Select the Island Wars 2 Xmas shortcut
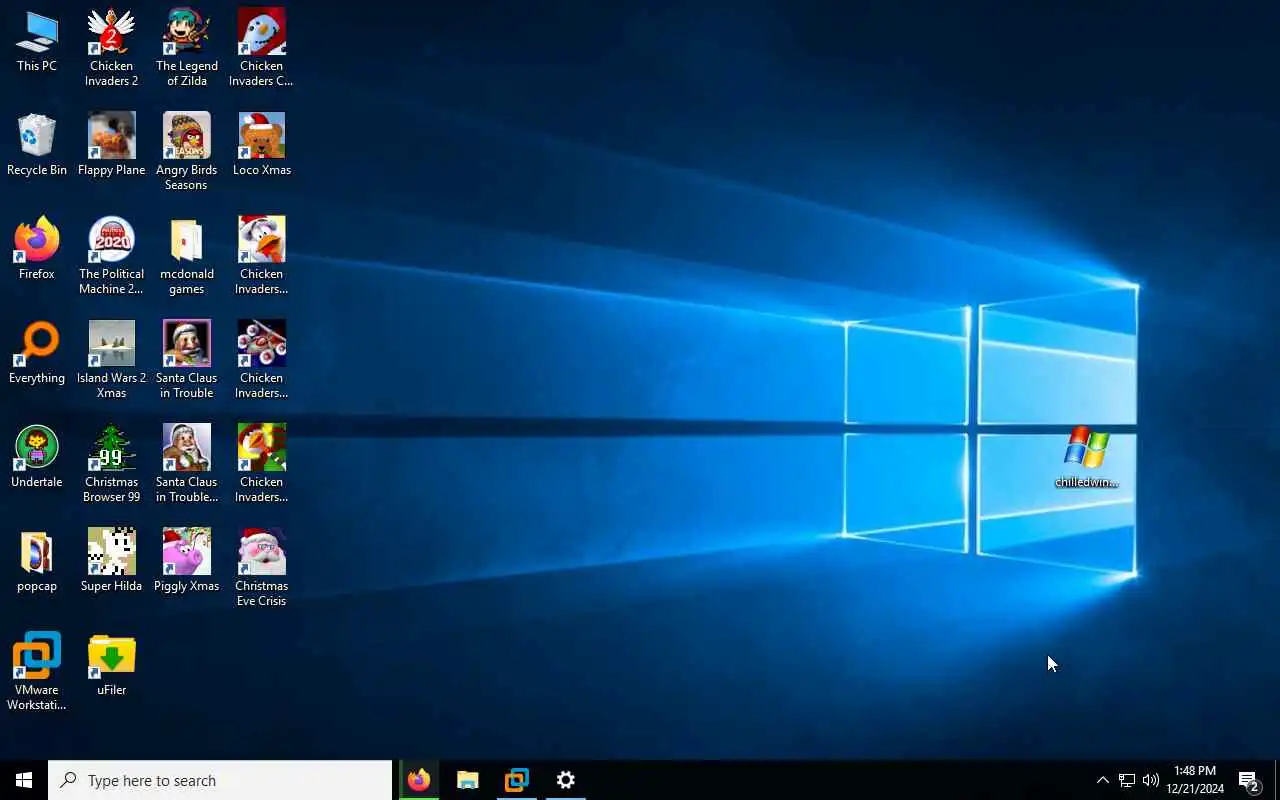Screen dimensions: 1280x800 (111, 360)
